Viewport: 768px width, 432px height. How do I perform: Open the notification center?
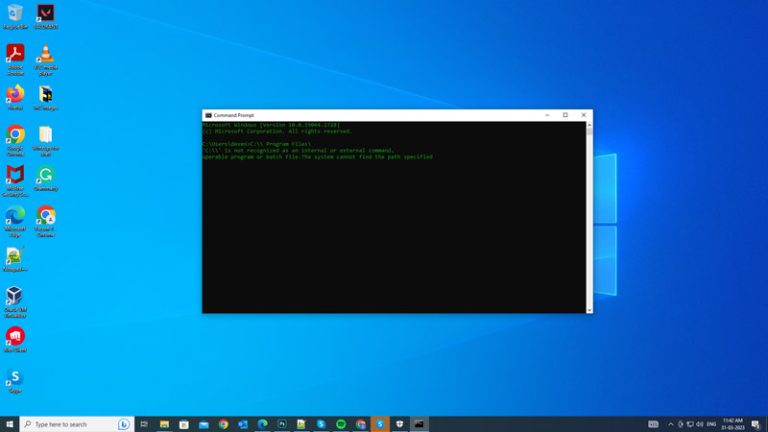pyautogui.click(x=755, y=424)
